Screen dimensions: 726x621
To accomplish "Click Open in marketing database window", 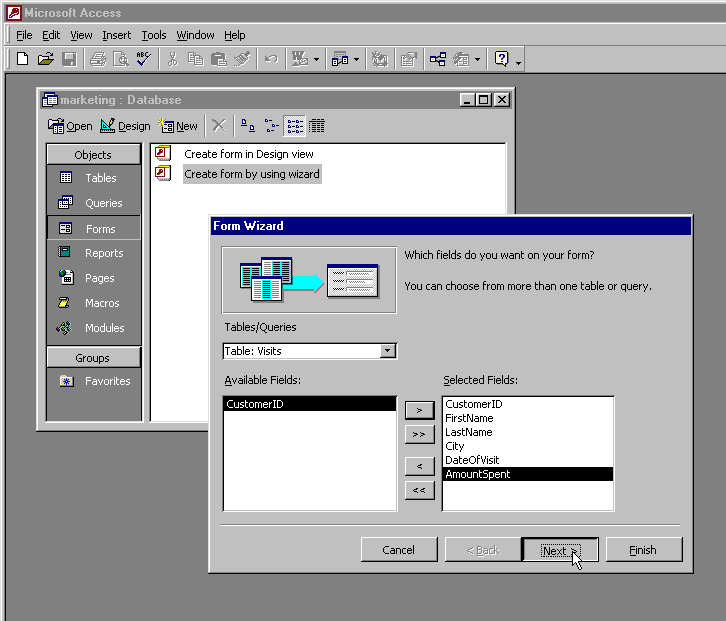I will click(70, 126).
